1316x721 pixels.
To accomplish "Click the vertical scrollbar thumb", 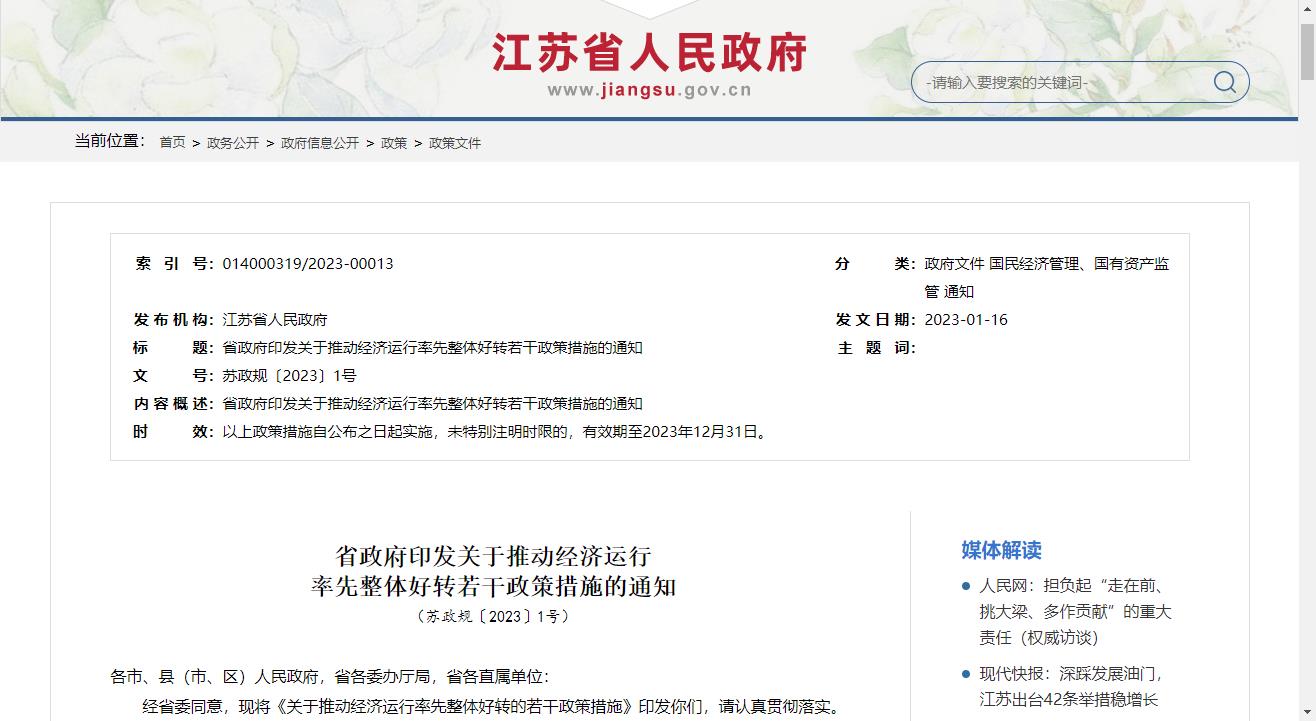I will pyautogui.click(x=1306, y=50).
